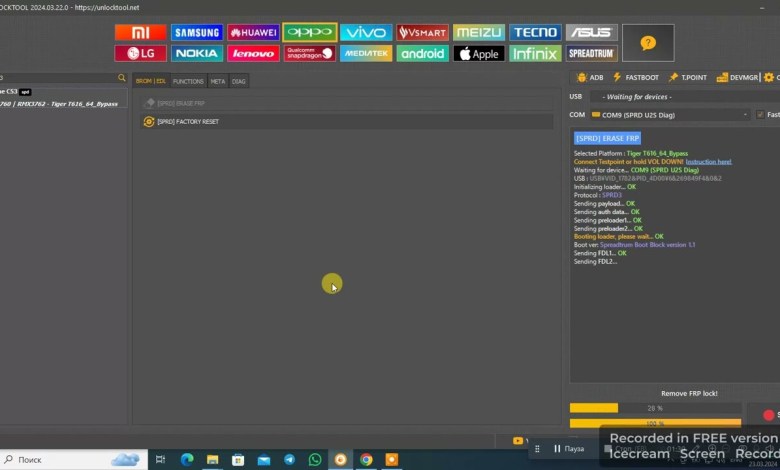Open ADB mode
This screenshot has height=470, width=780.
(589, 77)
